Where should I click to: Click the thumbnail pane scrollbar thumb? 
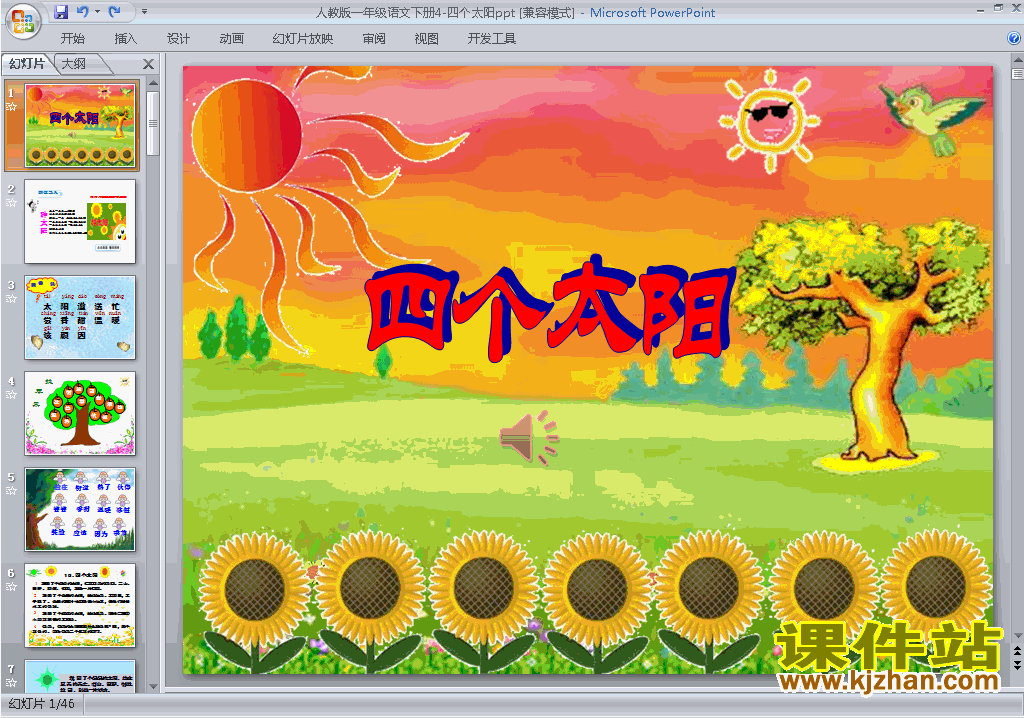pos(153,123)
